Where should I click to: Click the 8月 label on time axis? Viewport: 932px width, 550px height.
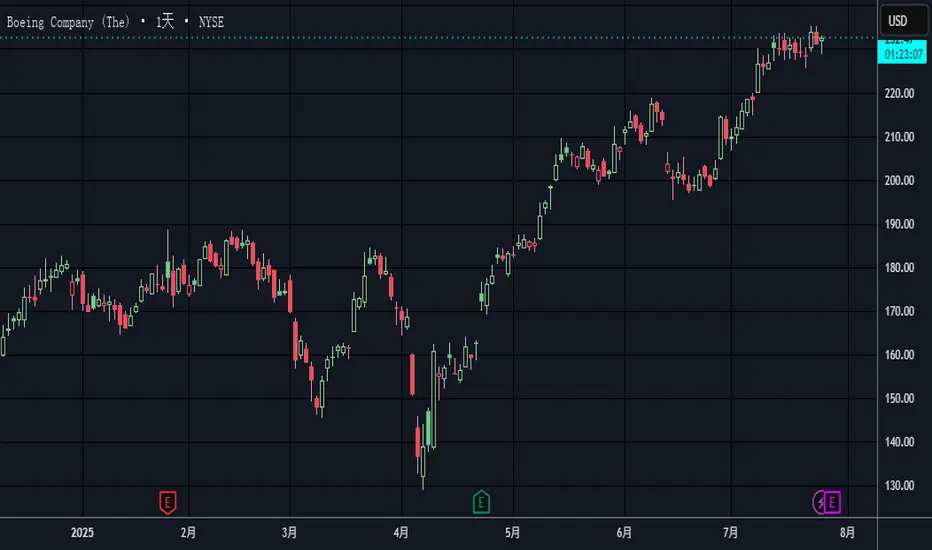pos(848,533)
